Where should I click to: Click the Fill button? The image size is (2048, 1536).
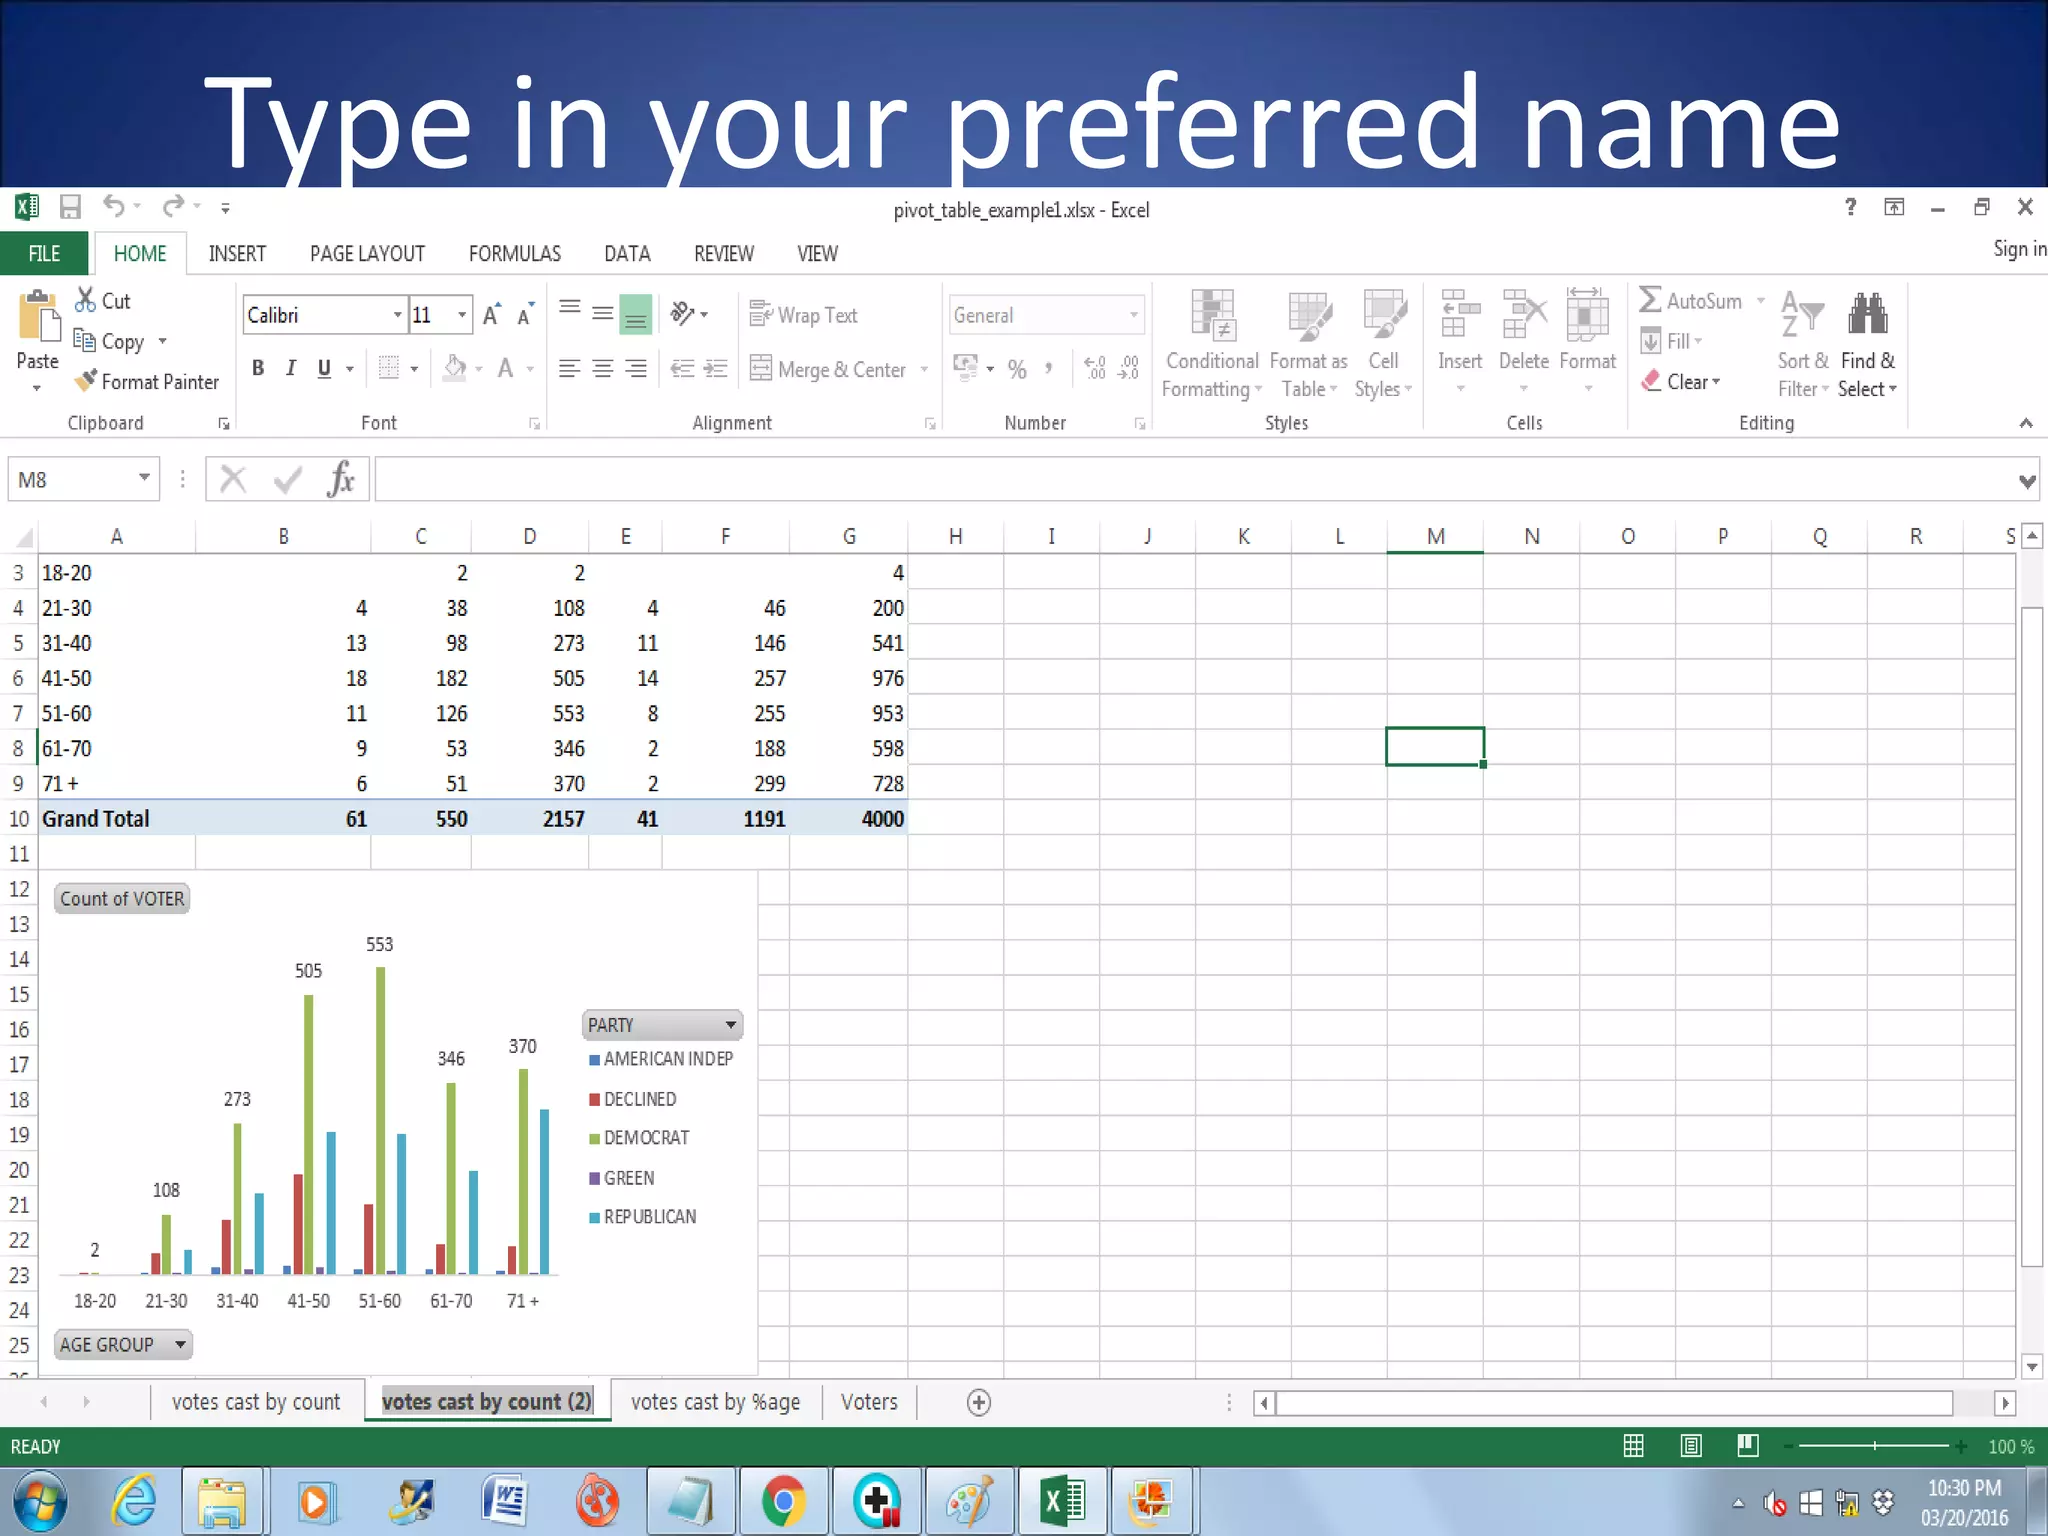[1672, 341]
